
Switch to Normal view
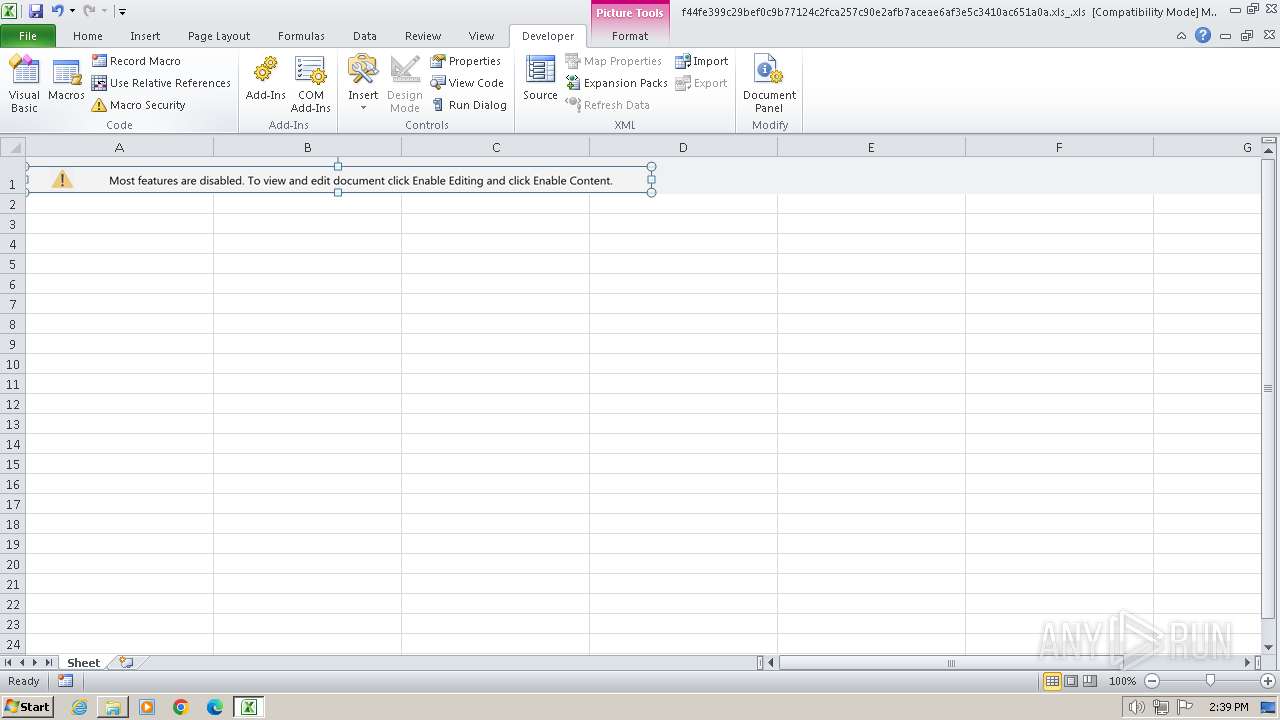1052,681
